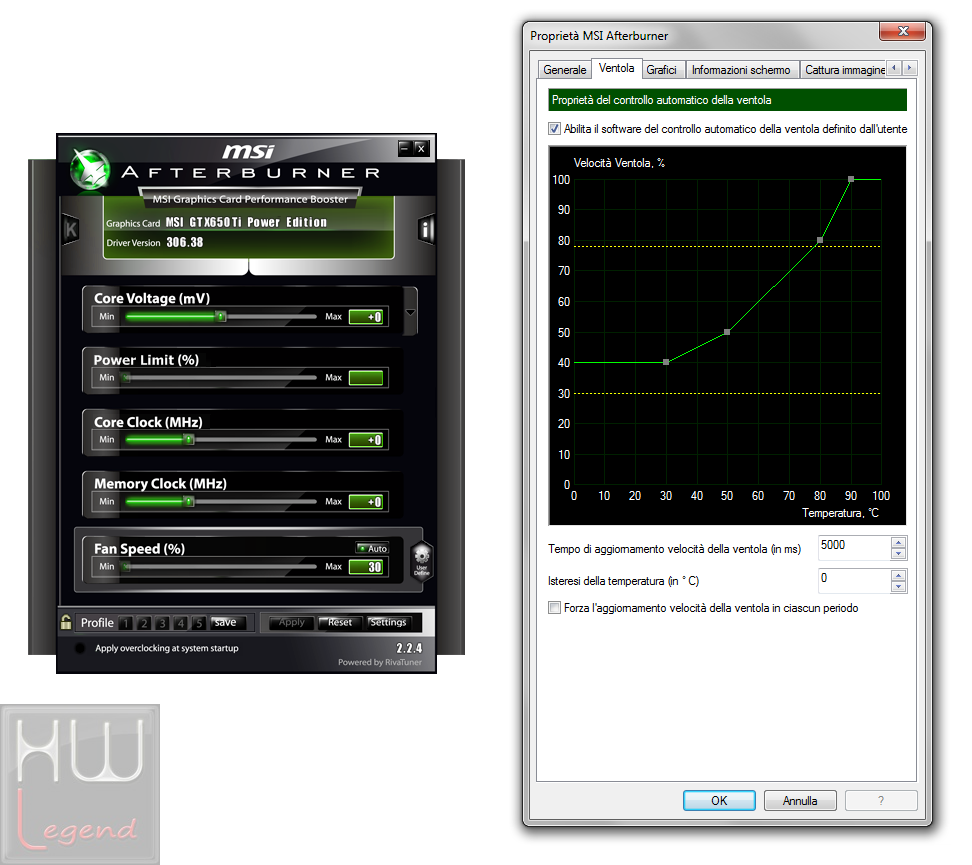The width and height of the screenshot is (972, 865).
Task: Click the question mark help button
Action: [881, 801]
